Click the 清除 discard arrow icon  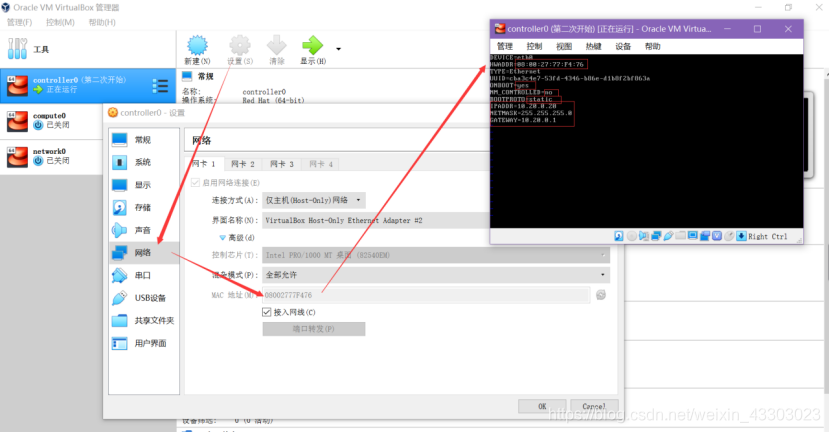pos(276,50)
